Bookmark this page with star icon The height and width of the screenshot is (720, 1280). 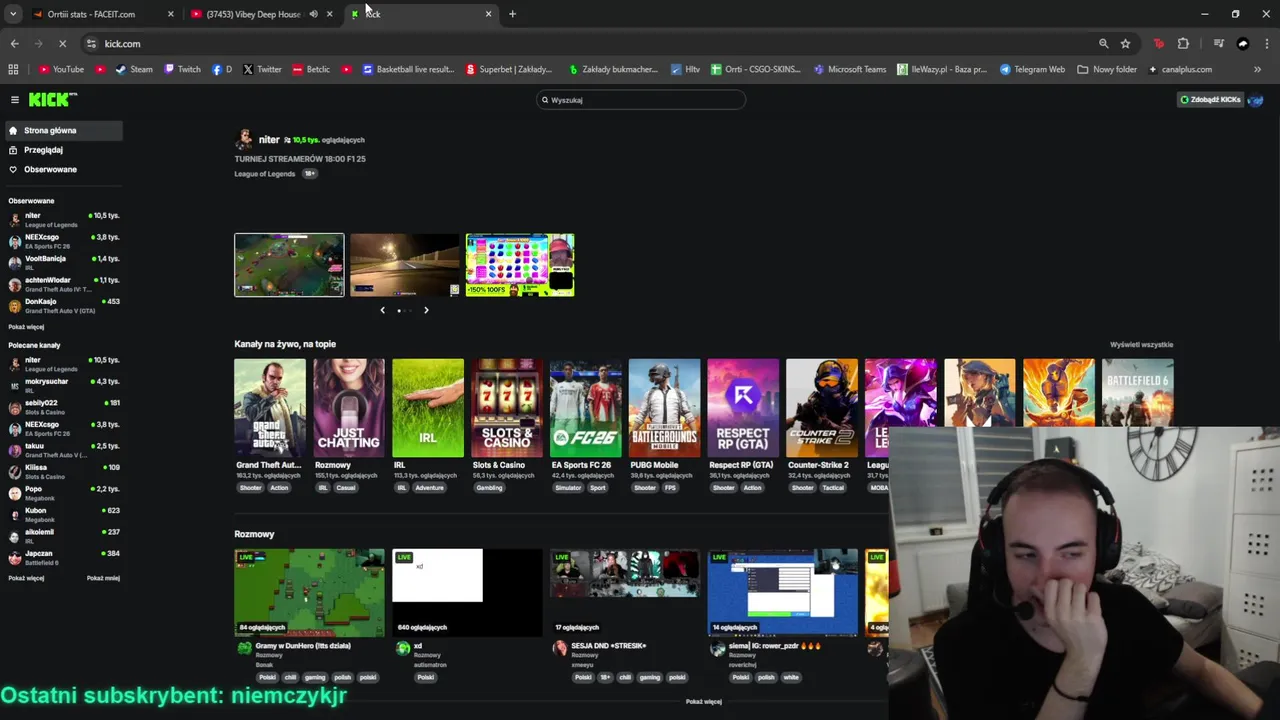1125,44
